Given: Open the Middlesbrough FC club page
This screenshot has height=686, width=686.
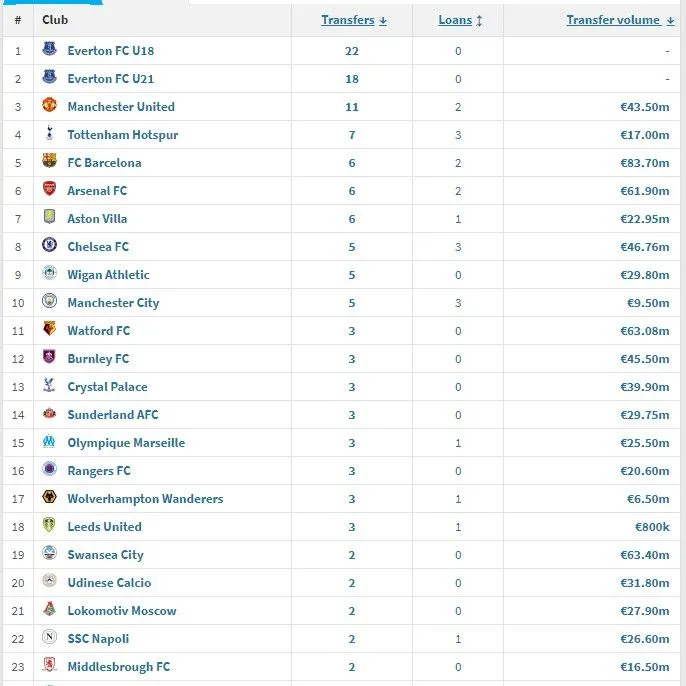Looking at the screenshot, I should [x=118, y=666].
